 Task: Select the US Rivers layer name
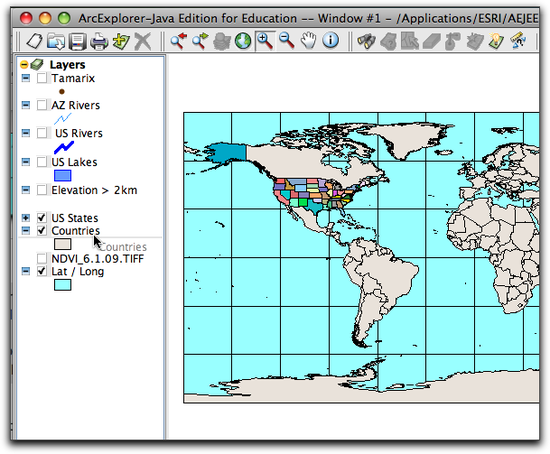click(79, 133)
